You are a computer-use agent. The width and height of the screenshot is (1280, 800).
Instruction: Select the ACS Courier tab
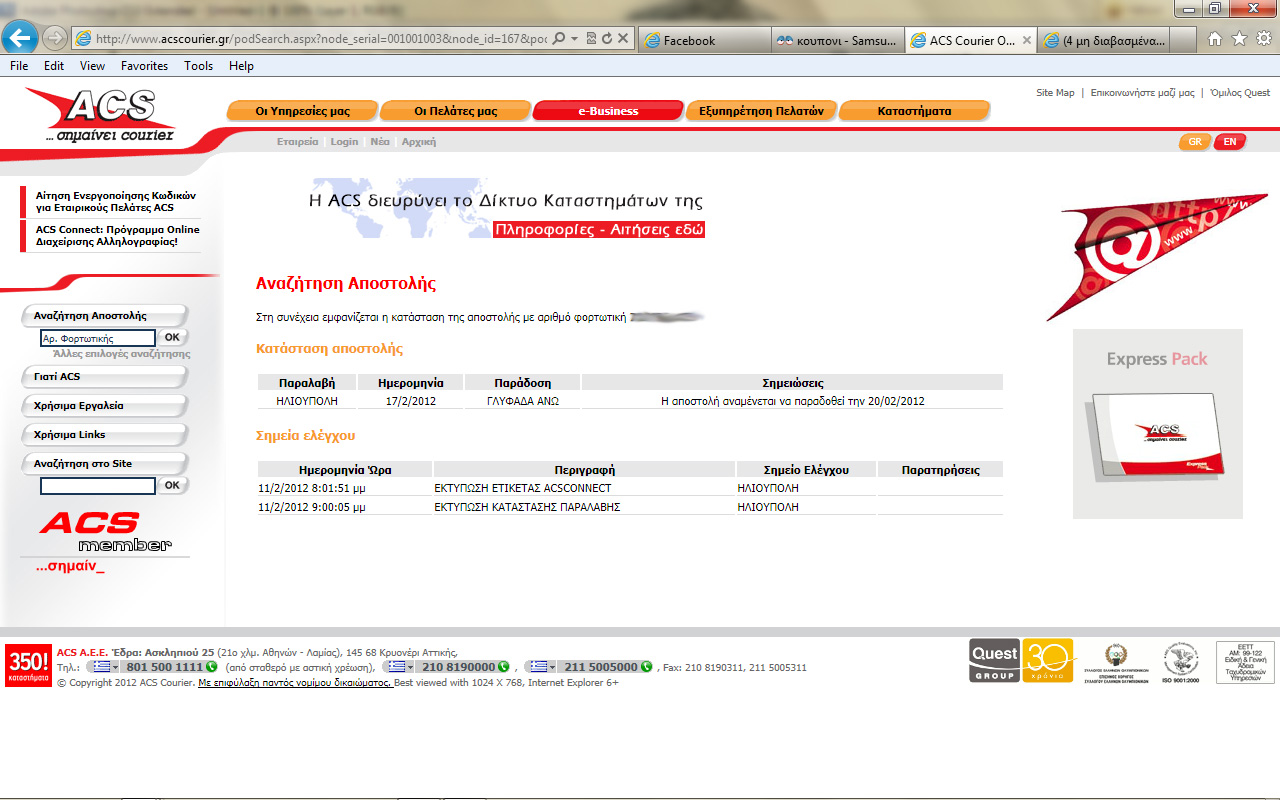click(971, 40)
